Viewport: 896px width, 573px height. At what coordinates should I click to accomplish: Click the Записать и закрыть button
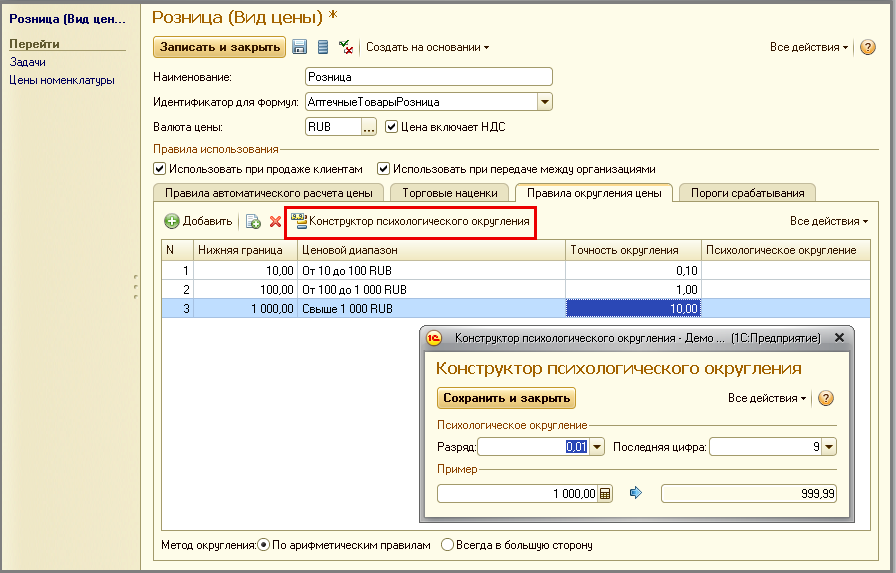click(219, 47)
